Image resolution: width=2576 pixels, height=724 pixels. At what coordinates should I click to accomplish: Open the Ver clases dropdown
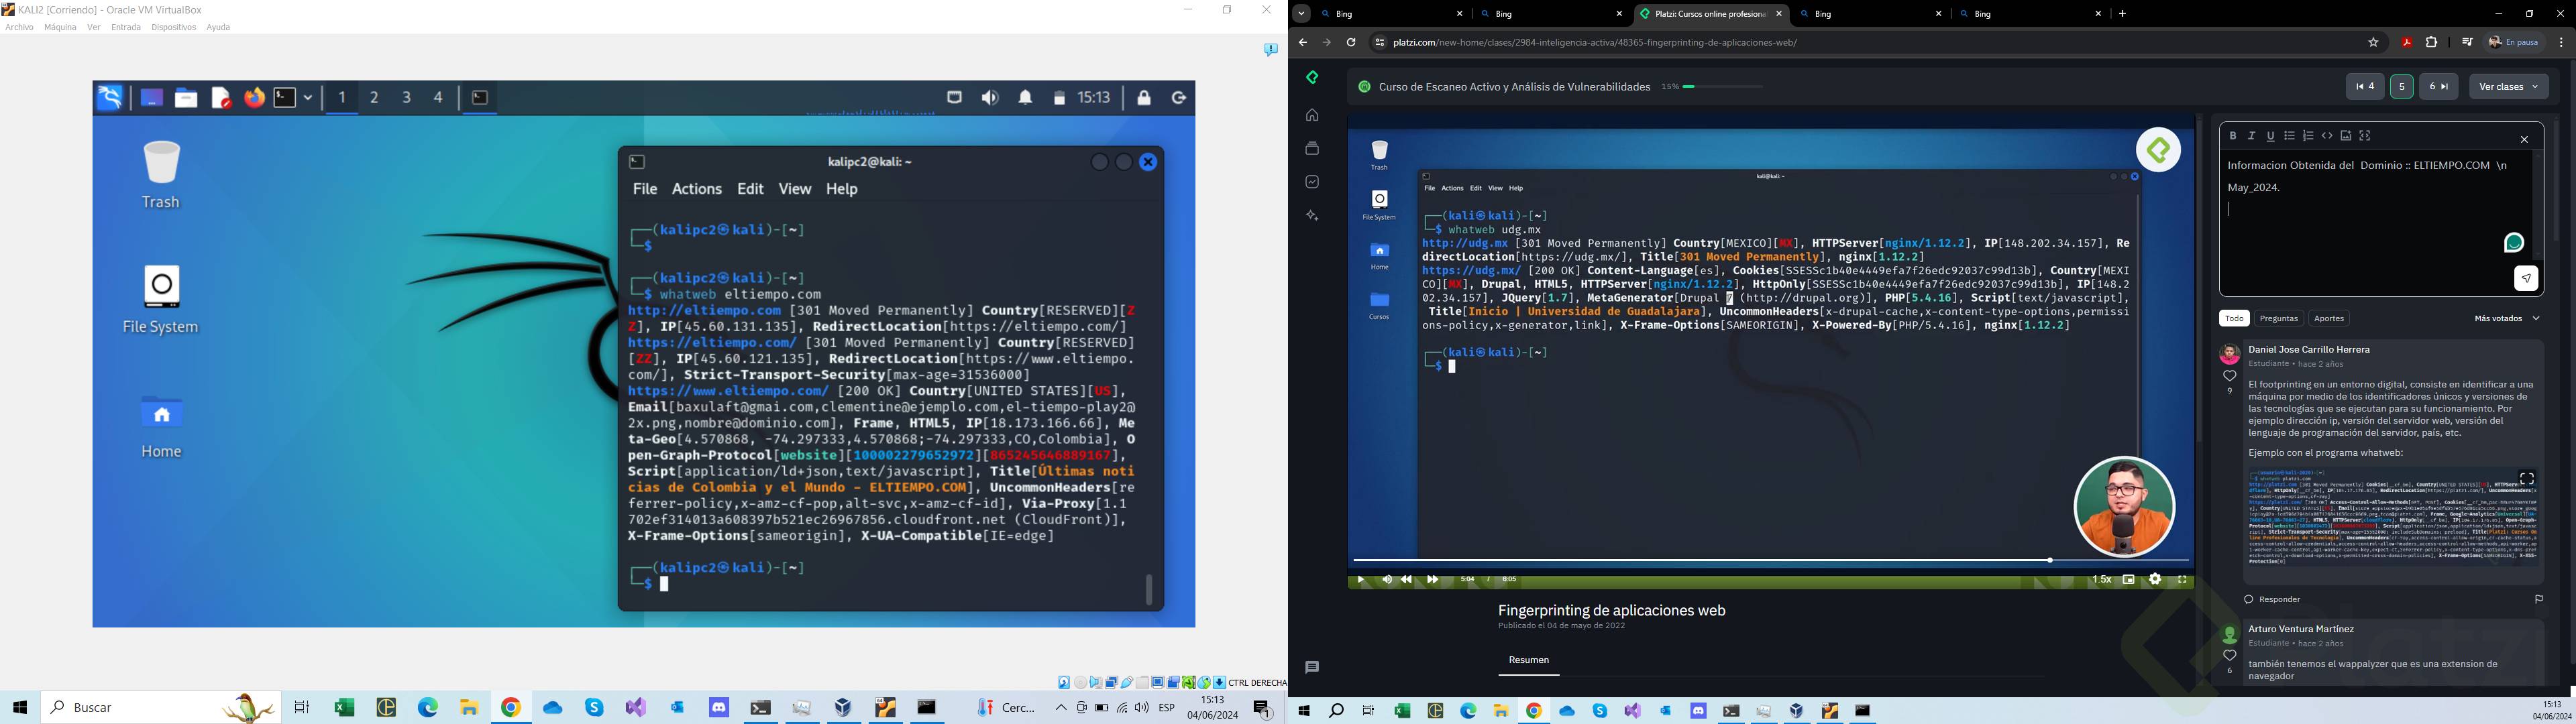click(x=2509, y=87)
